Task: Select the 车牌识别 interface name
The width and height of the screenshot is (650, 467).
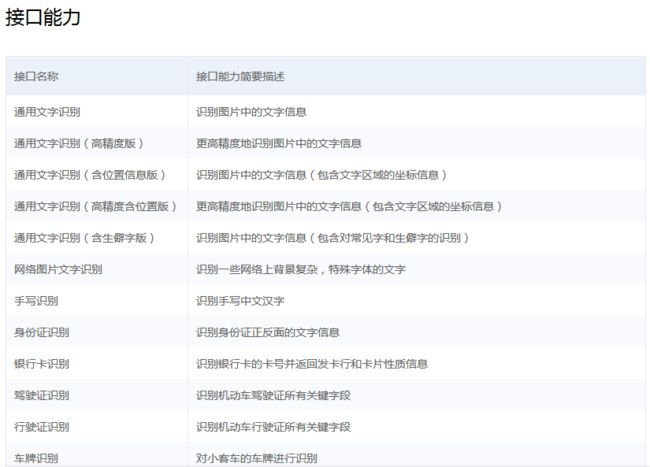Action: coord(36,457)
